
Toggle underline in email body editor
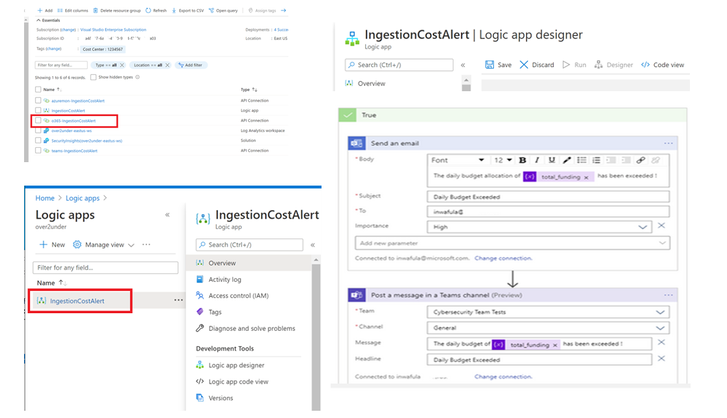552,160
